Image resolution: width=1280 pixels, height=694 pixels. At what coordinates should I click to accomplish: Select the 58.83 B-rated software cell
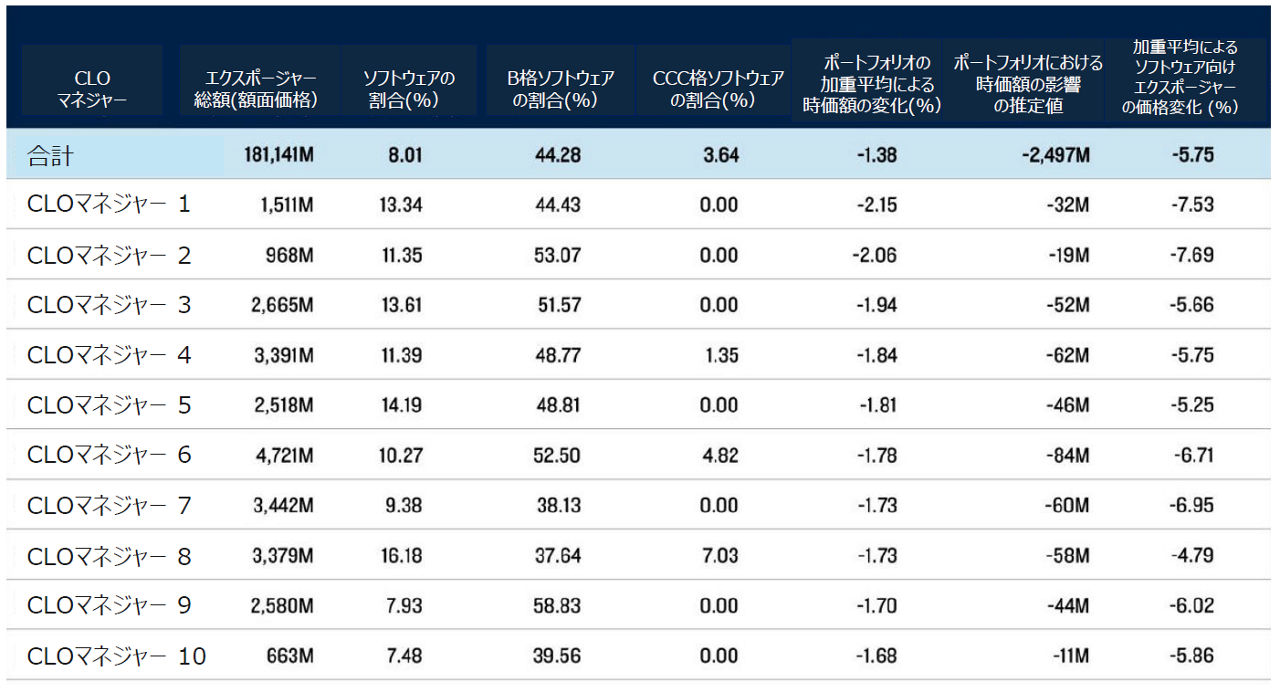558,606
